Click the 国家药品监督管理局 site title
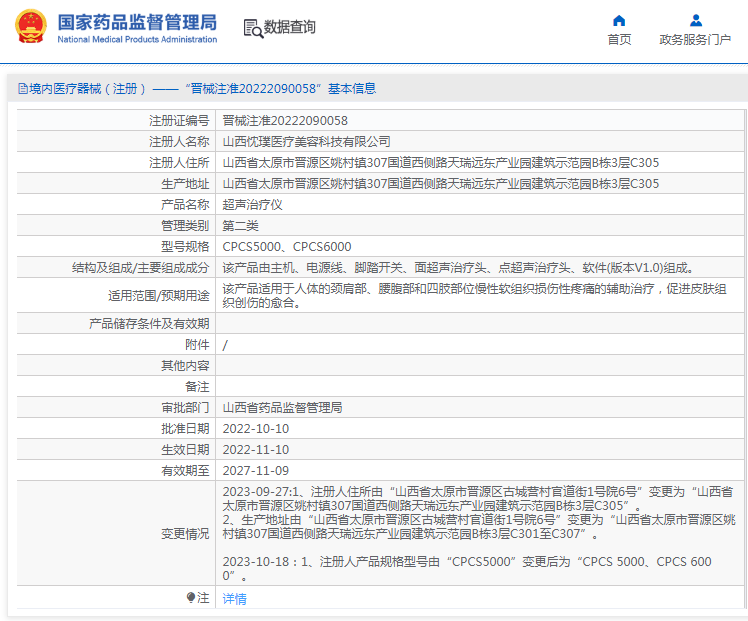748x621 pixels. (136, 21)
